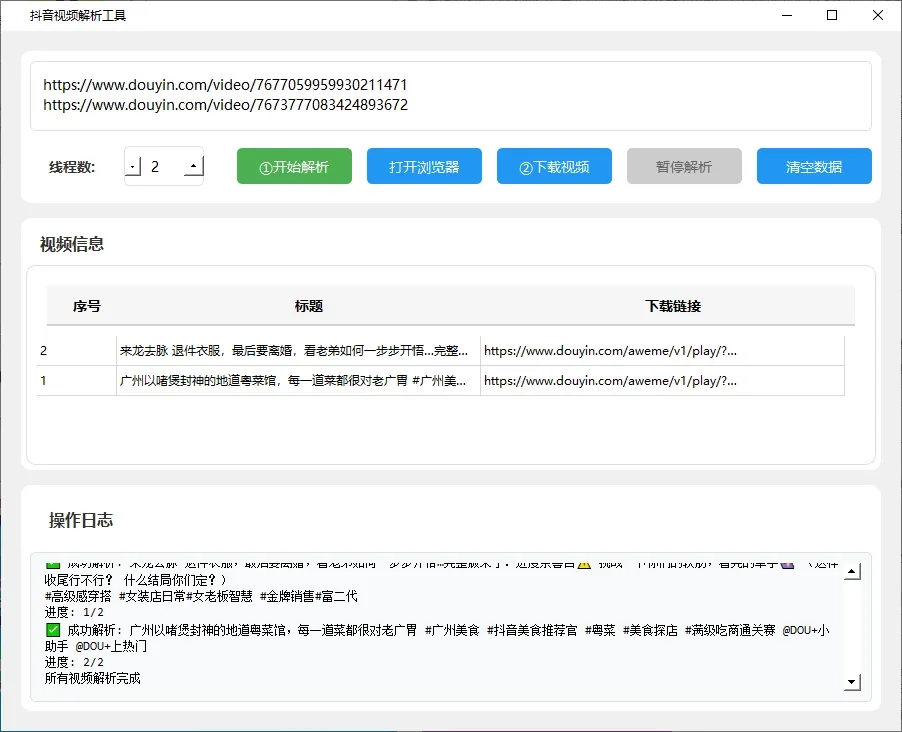Click 操作日志 section heading
Image resolution: width=902 pixels, height=732 pixels.
click(x=81, y=520)
